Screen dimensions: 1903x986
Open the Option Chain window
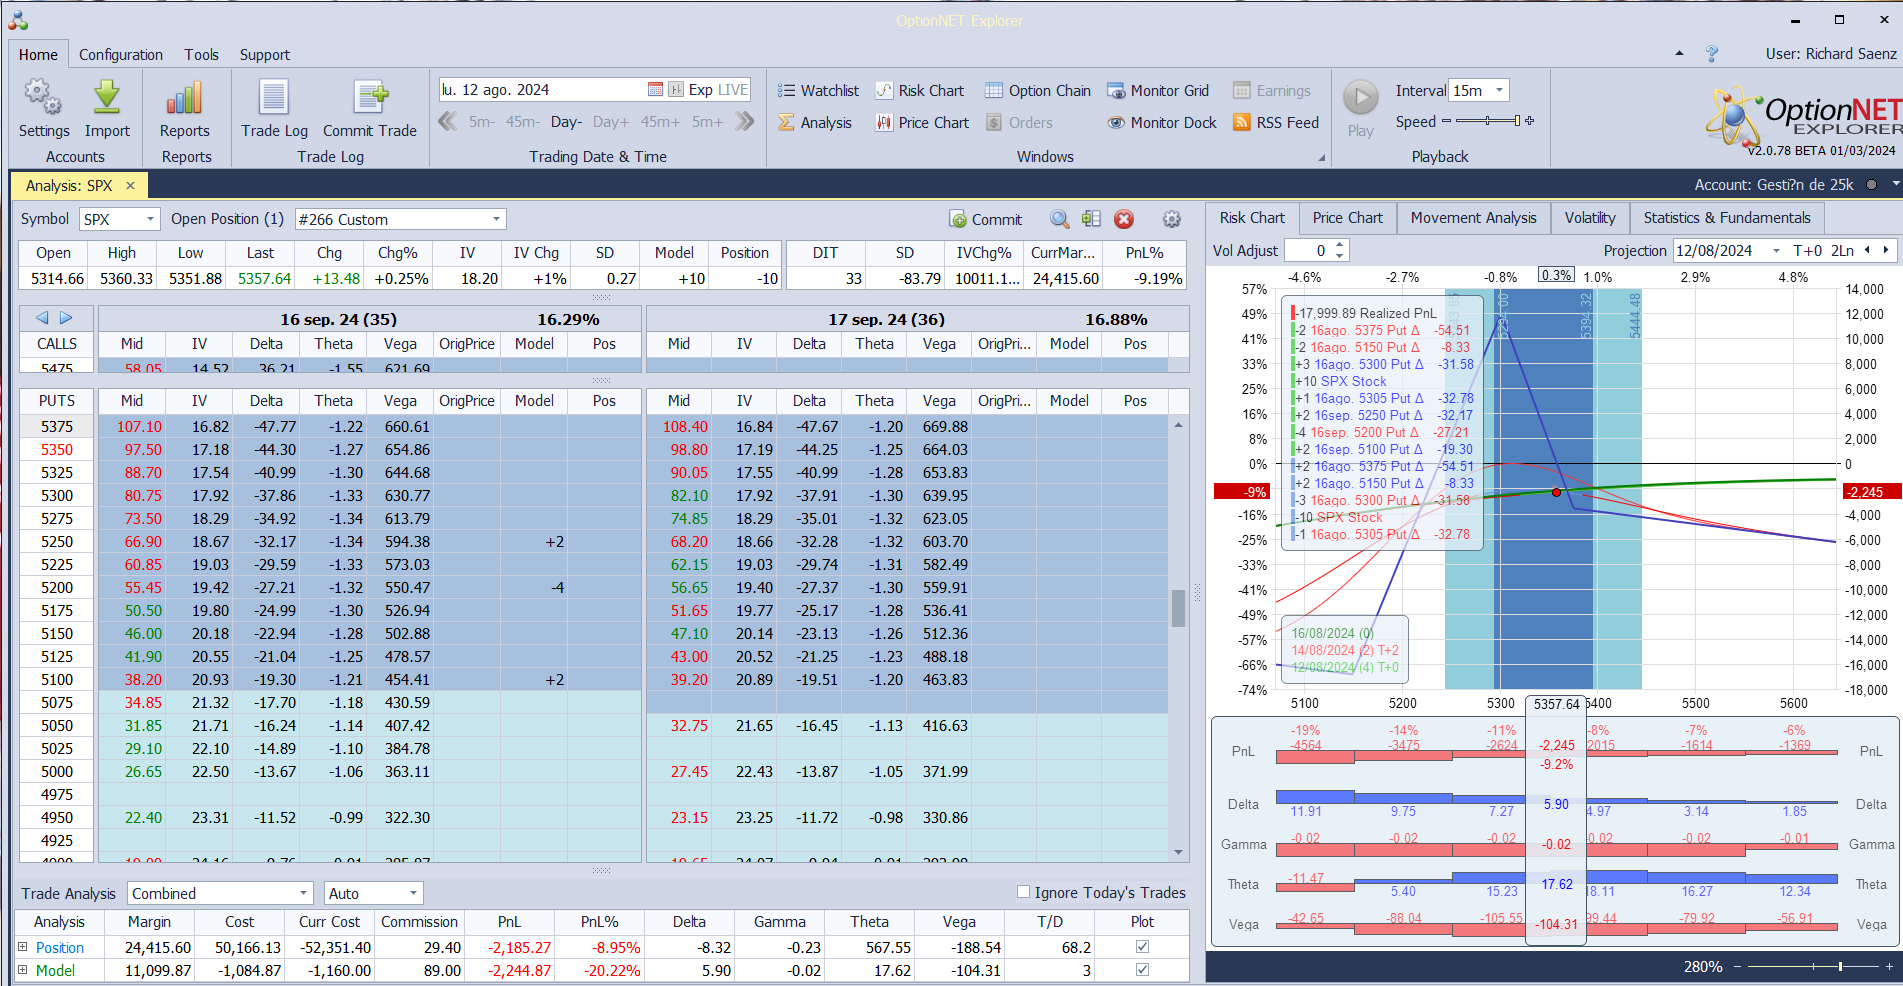point(1037,91)
